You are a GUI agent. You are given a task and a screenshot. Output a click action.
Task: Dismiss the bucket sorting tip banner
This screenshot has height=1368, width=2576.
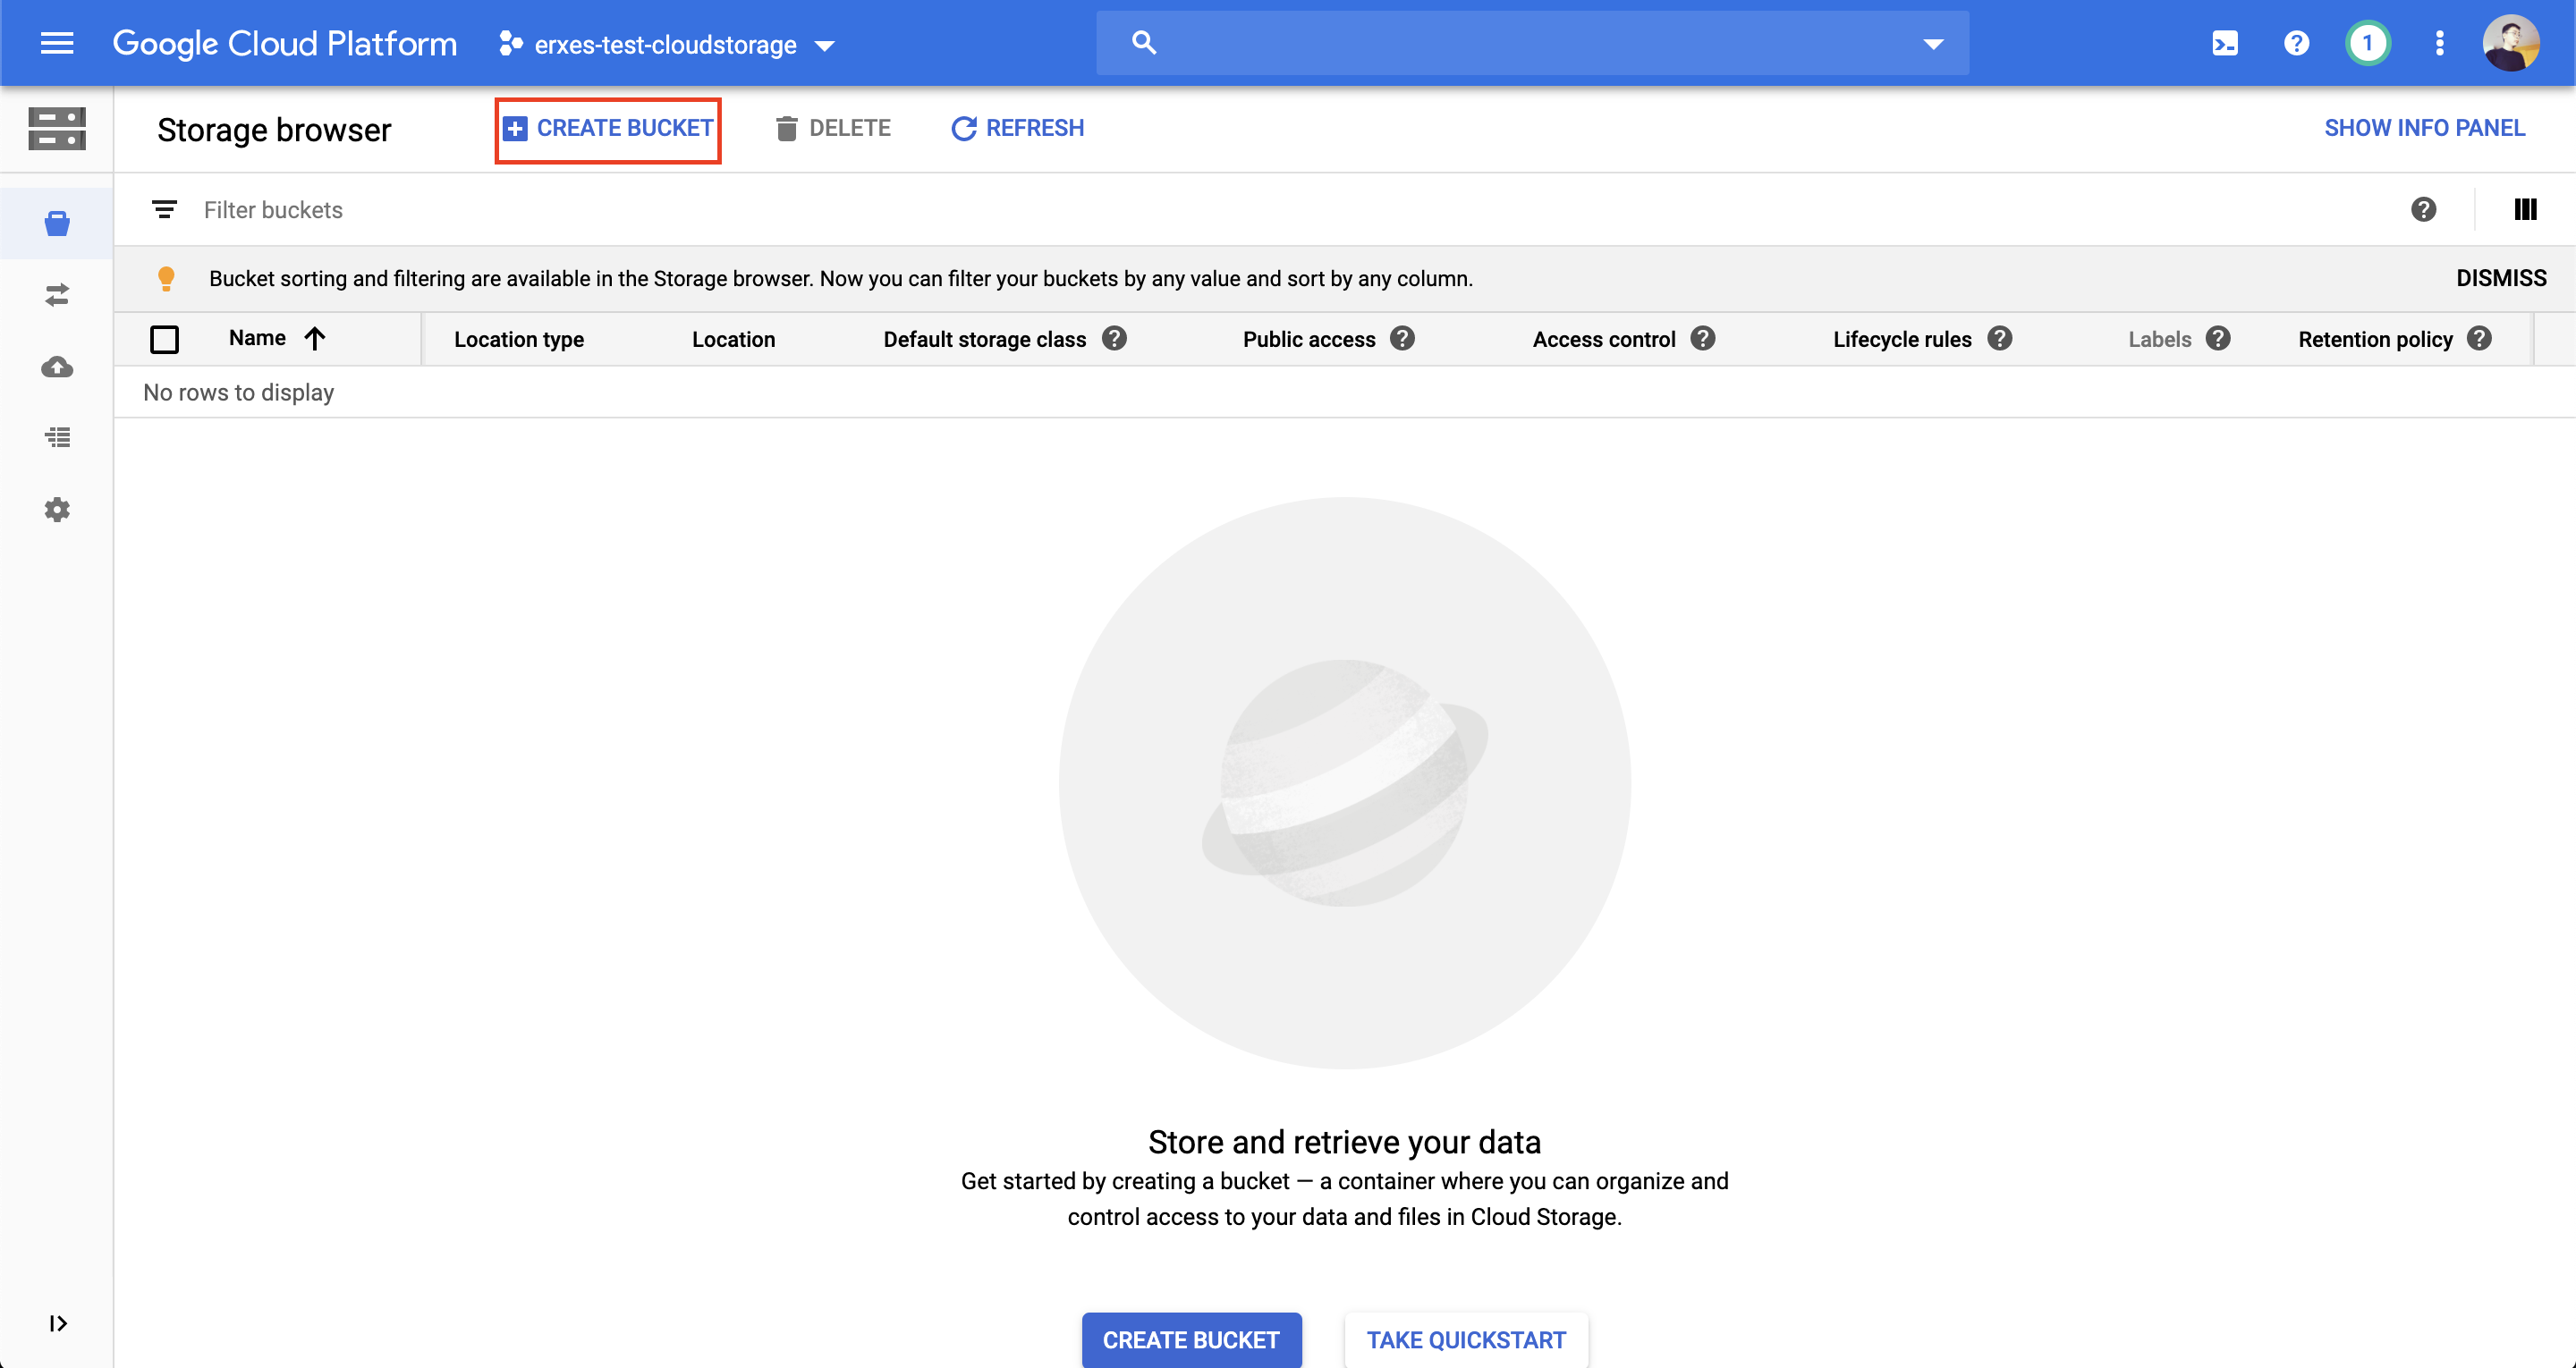(2501, 278)
